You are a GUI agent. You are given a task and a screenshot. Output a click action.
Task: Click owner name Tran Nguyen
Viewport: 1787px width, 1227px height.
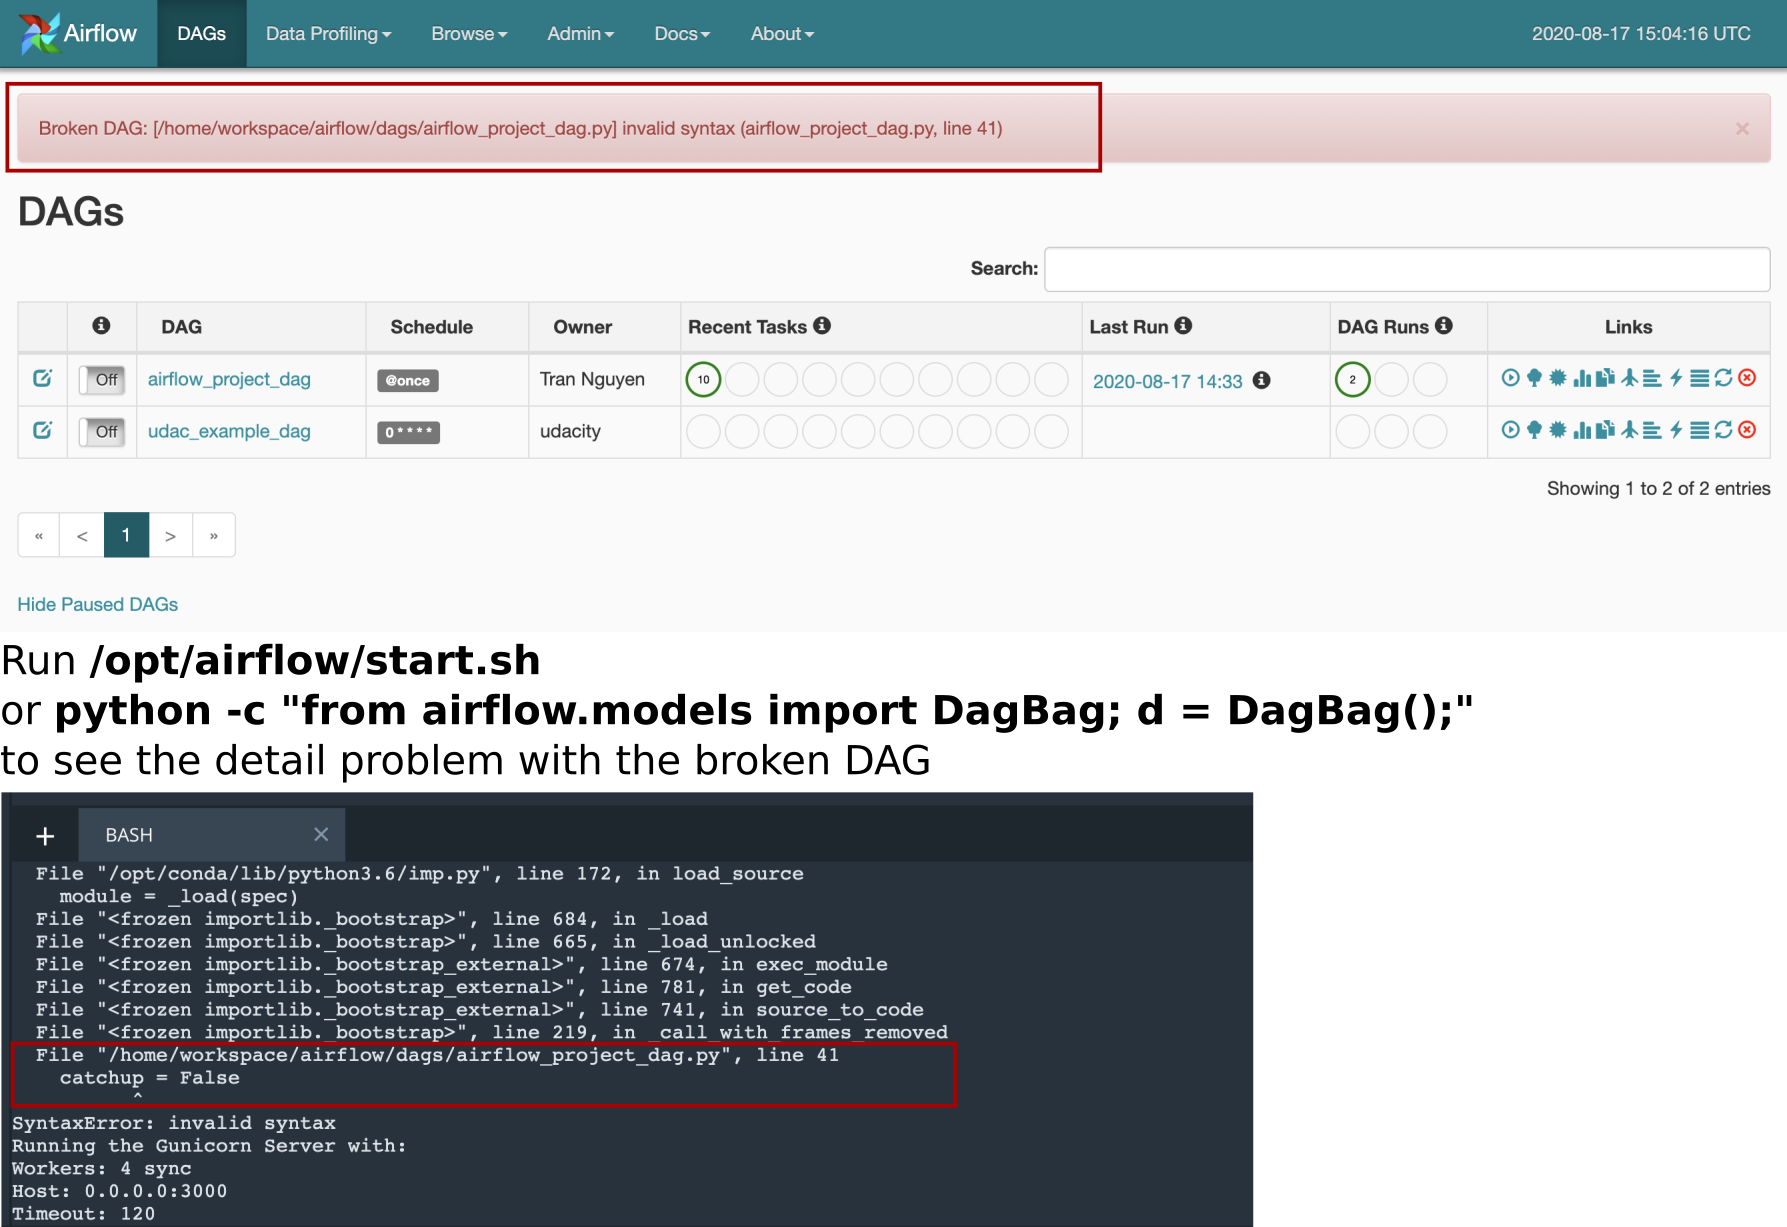point(592,379)
